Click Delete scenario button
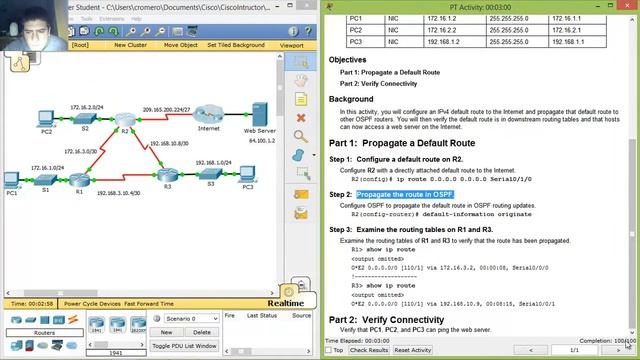 click(202, 332)
